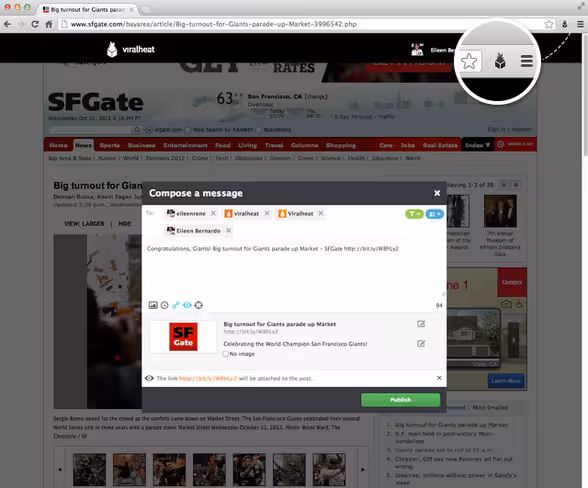
Task: Click the SFGate site search input field
Action: 90,130
